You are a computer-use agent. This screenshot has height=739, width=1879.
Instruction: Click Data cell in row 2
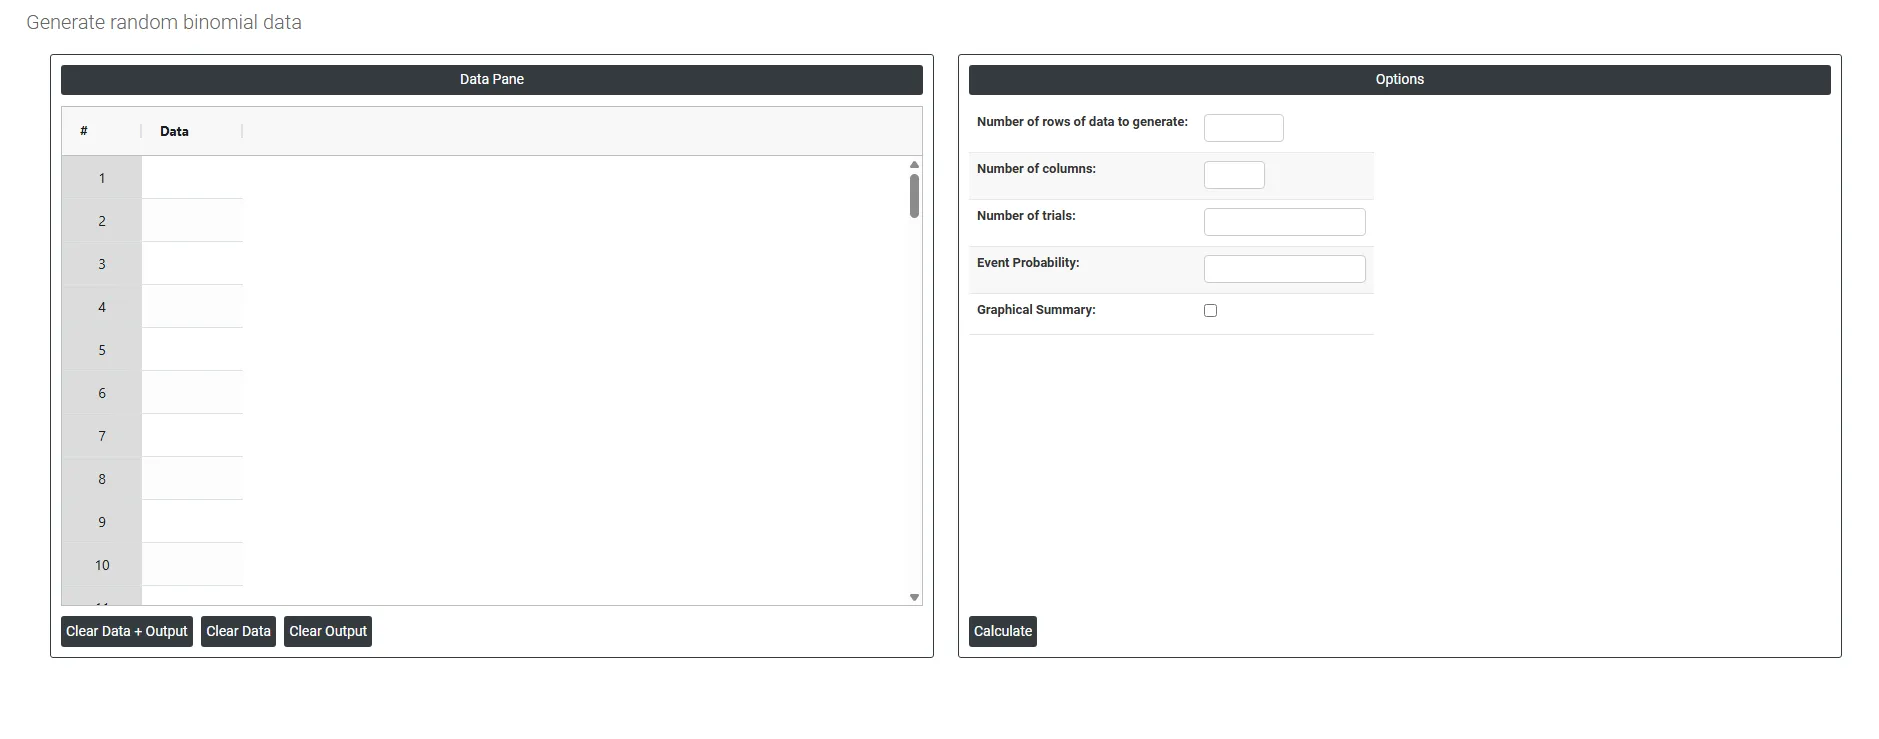pyautogui.click(x=192, y=221)
